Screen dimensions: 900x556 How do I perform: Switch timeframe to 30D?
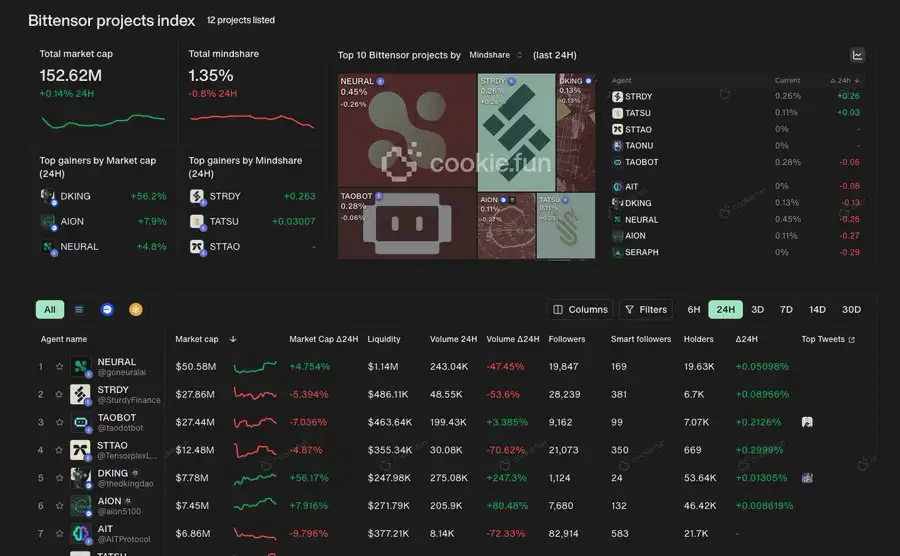(851, 309)
